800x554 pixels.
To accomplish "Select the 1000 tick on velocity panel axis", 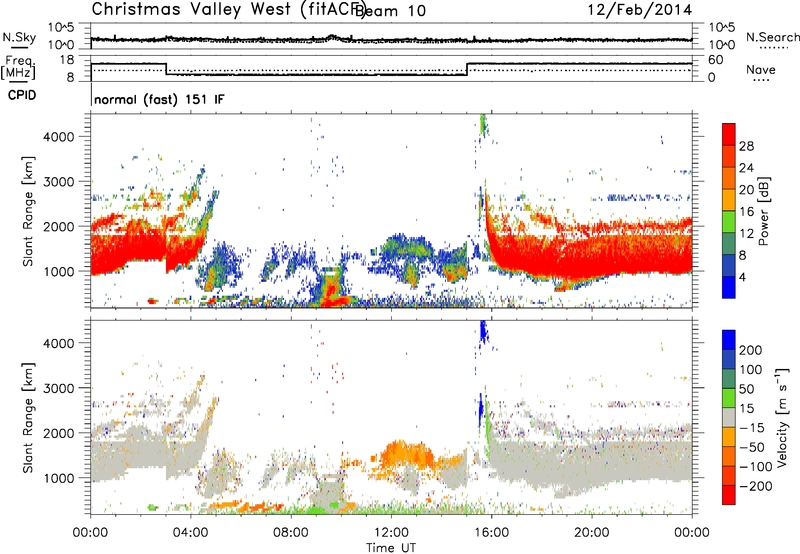I will click(x=59, y=477).
